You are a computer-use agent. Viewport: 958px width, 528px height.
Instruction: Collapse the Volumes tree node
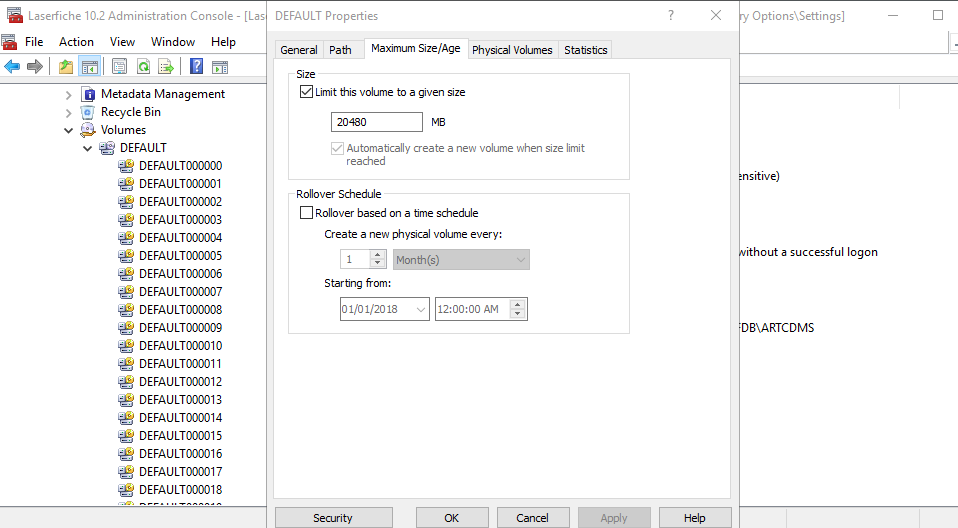pos(69,130)
